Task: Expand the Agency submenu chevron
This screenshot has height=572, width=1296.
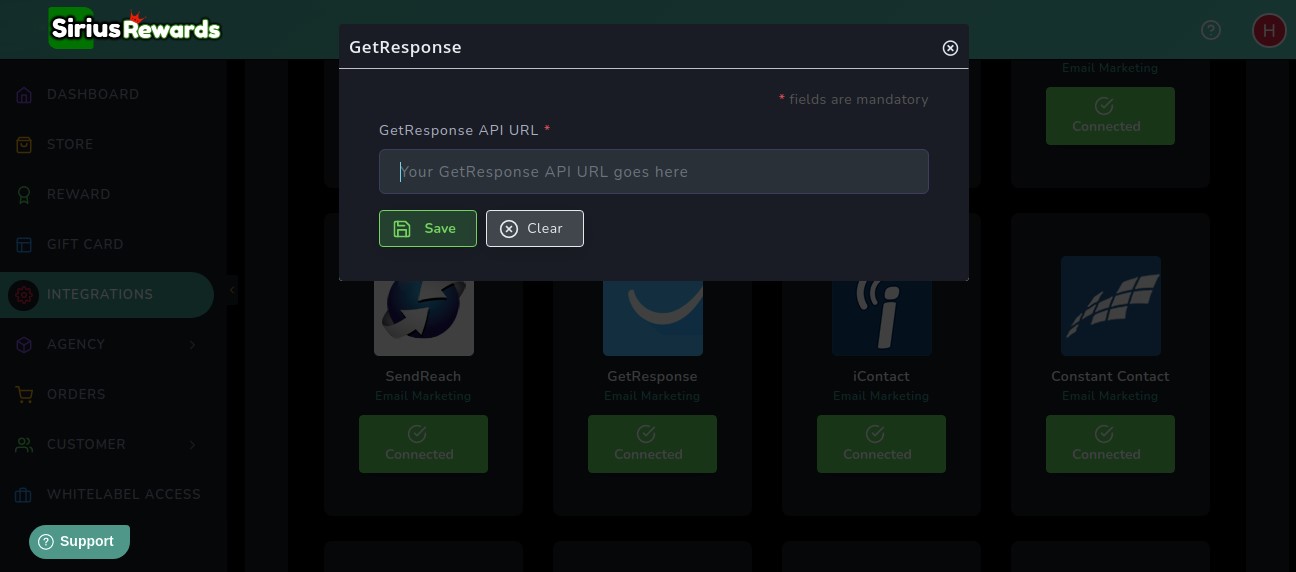Action: (192, 345)
